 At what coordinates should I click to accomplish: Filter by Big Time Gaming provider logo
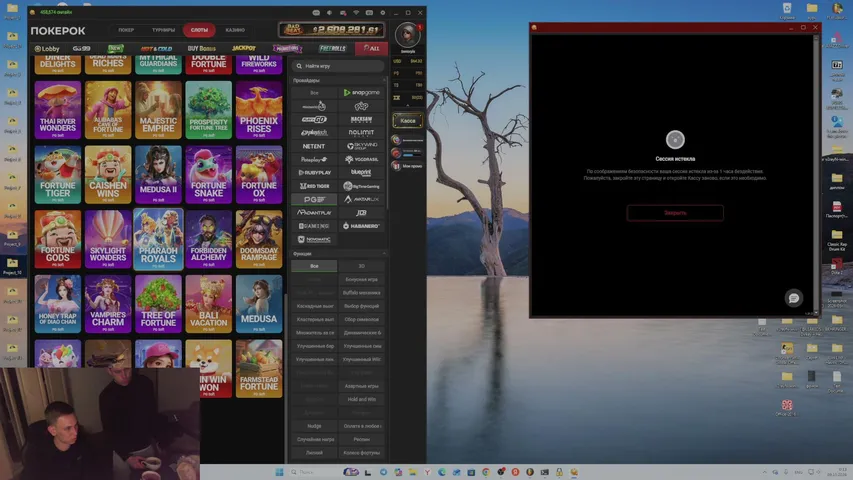tap(361, 186)
